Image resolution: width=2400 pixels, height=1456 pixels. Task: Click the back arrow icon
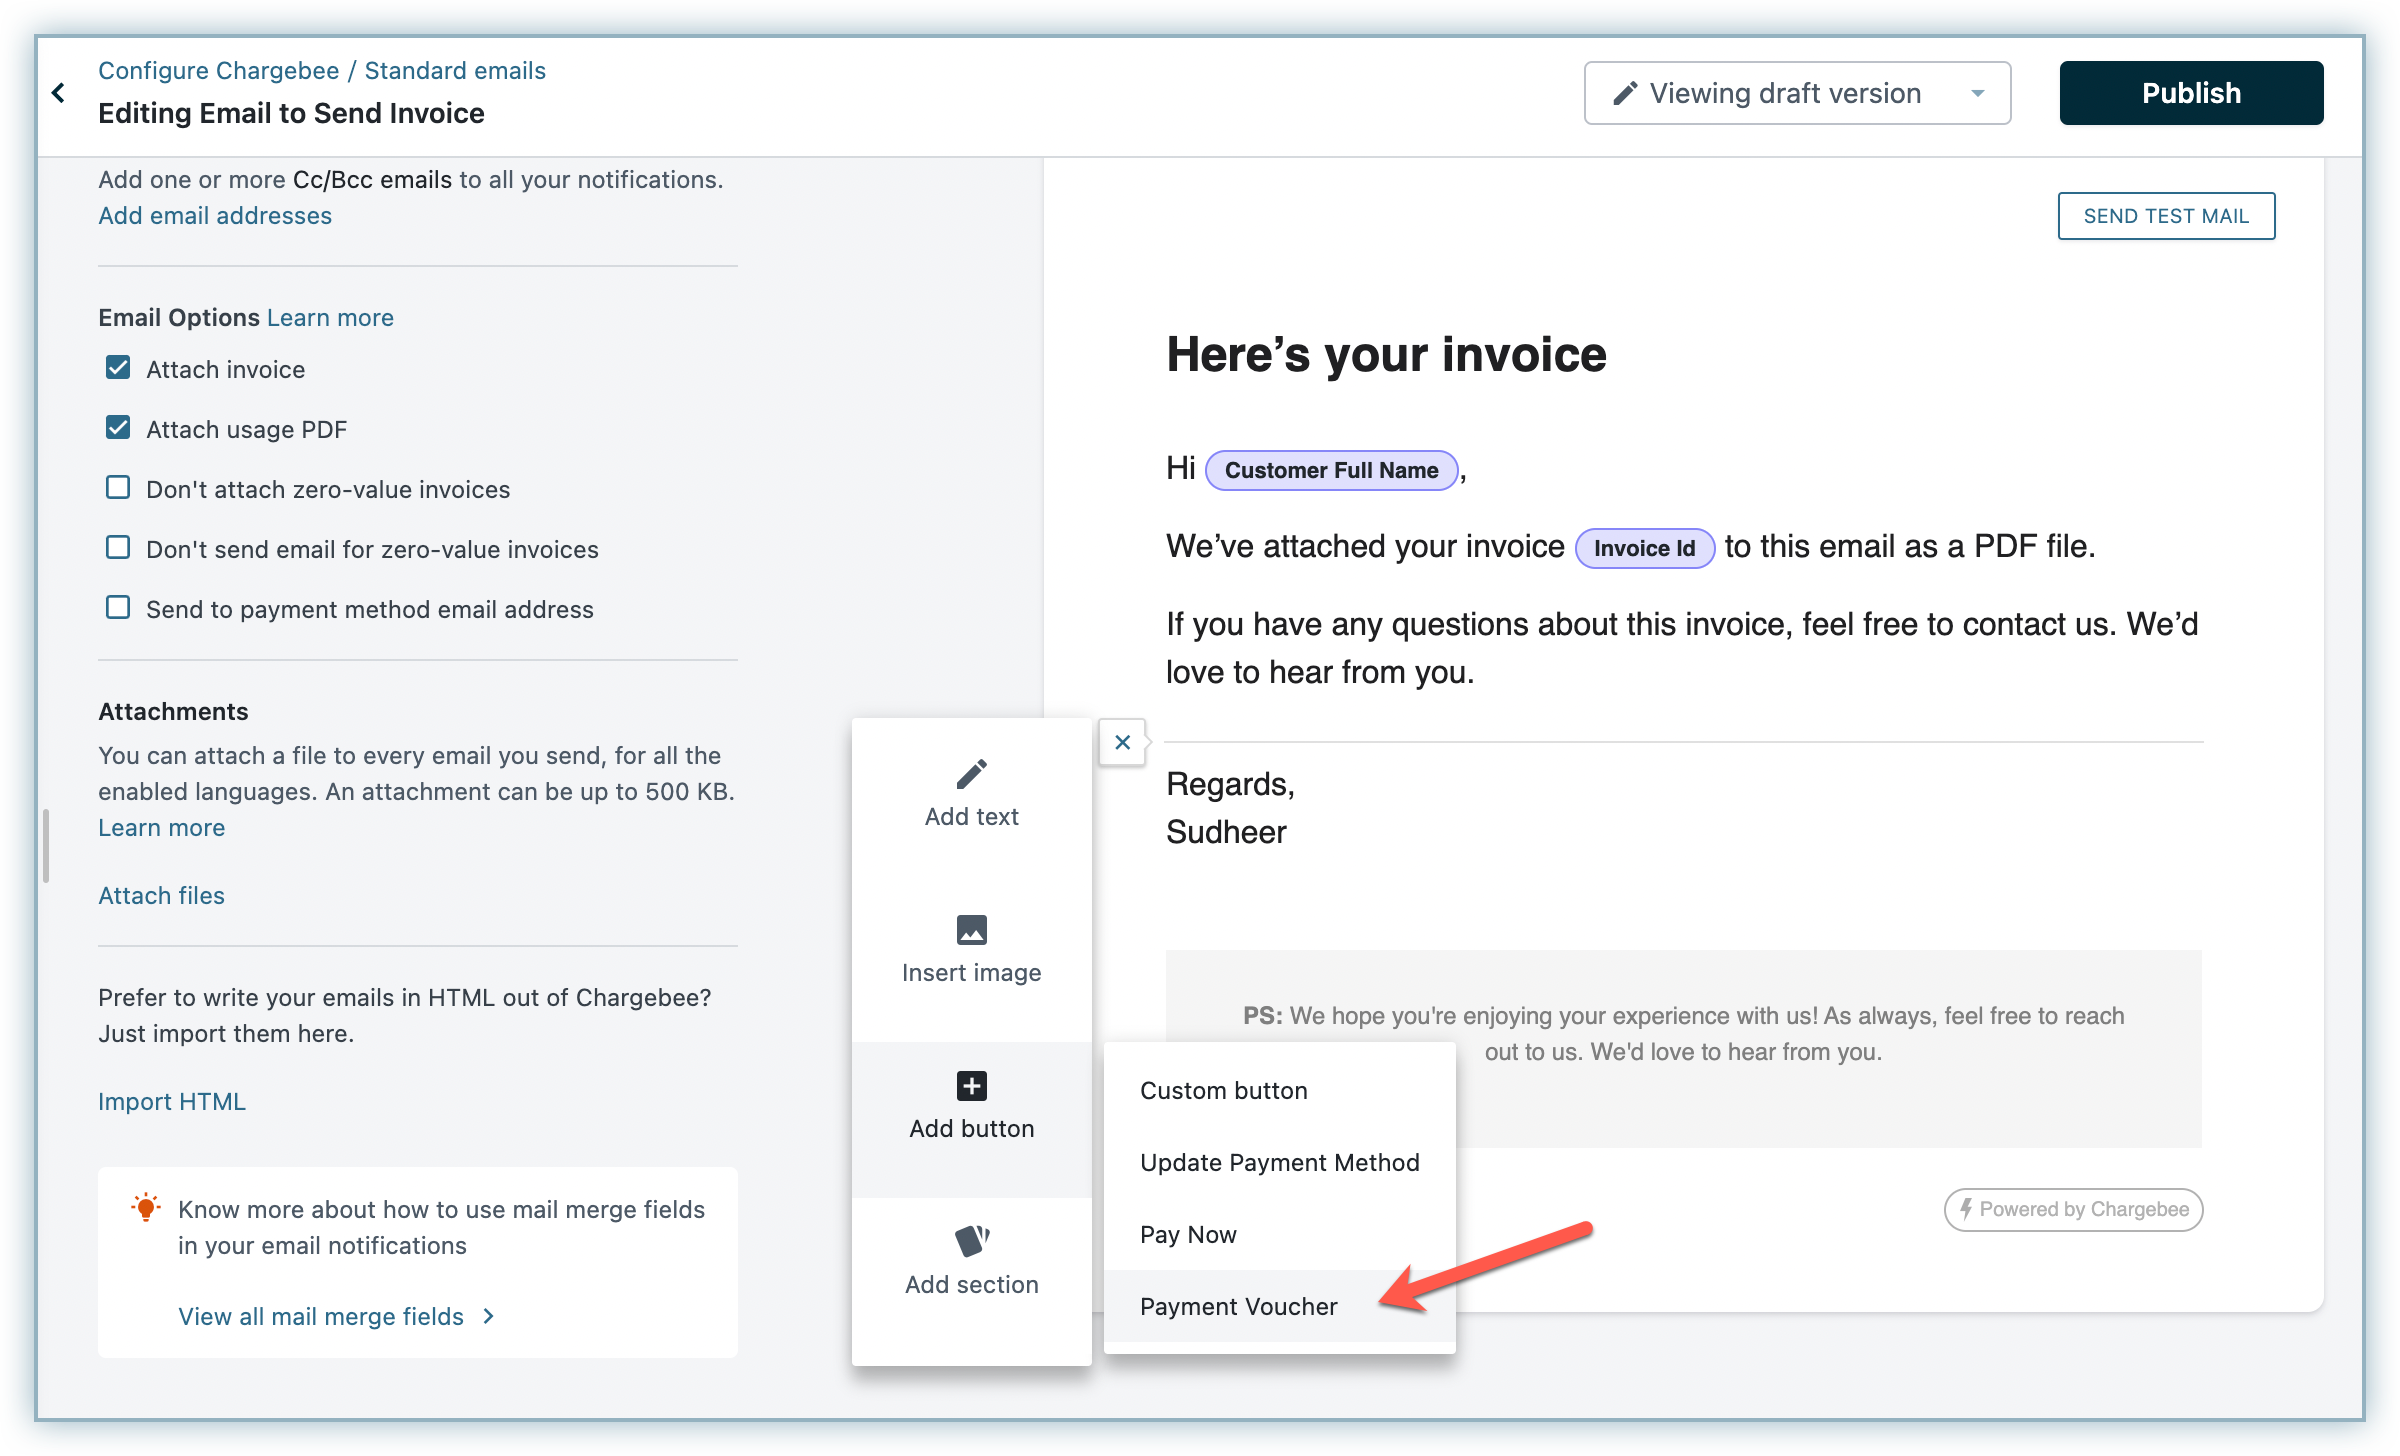(59, 93)
